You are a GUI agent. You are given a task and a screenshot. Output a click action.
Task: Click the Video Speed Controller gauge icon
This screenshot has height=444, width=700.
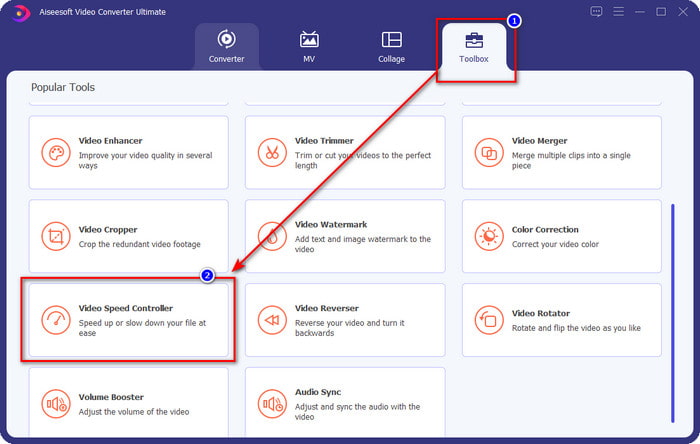pos(56,320)
